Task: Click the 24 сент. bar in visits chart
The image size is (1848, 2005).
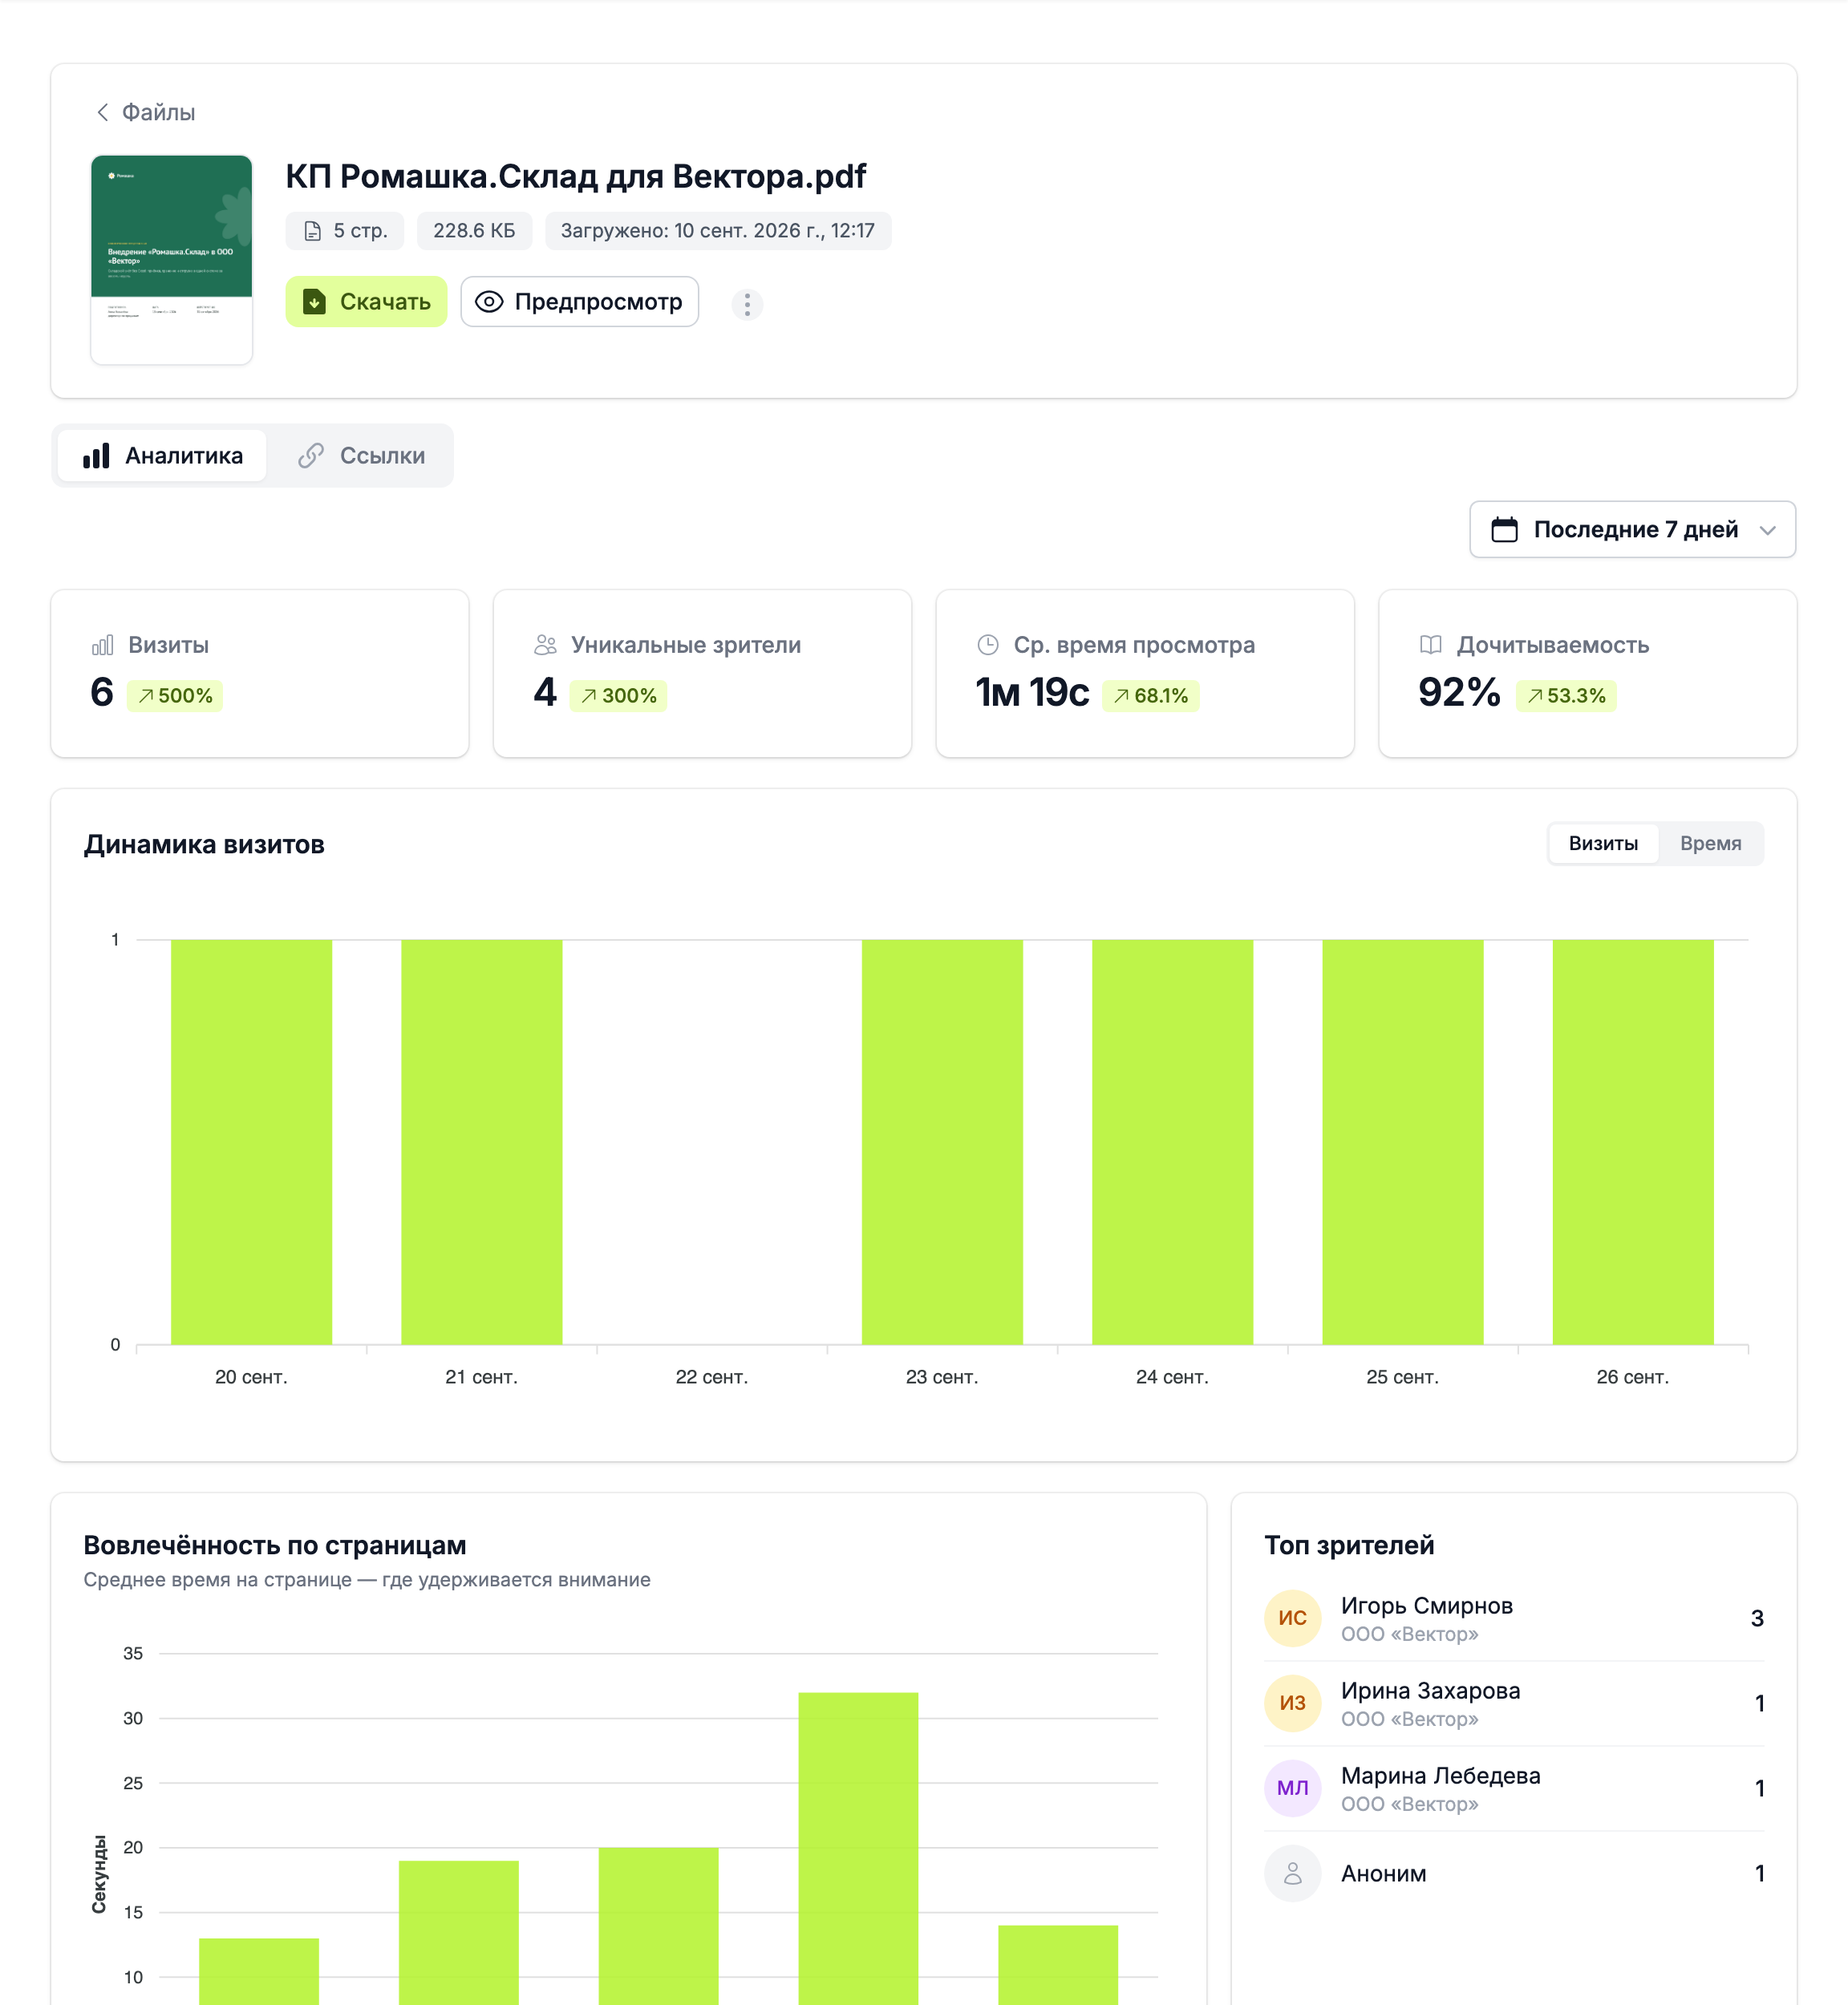Action: click(1172, 1142)
